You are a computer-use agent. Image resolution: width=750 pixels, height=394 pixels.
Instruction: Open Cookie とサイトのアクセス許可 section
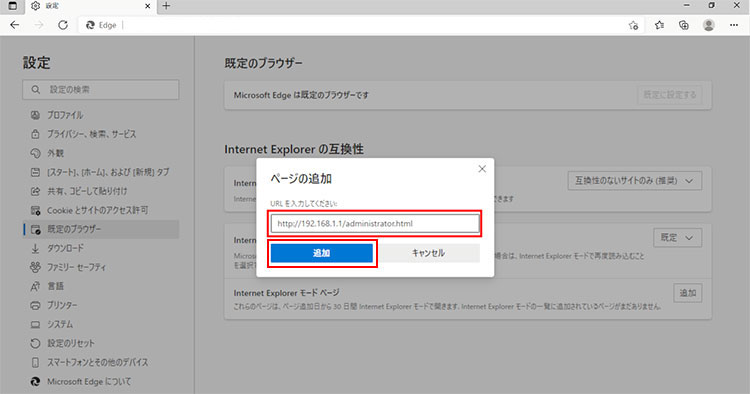[100, 210]
